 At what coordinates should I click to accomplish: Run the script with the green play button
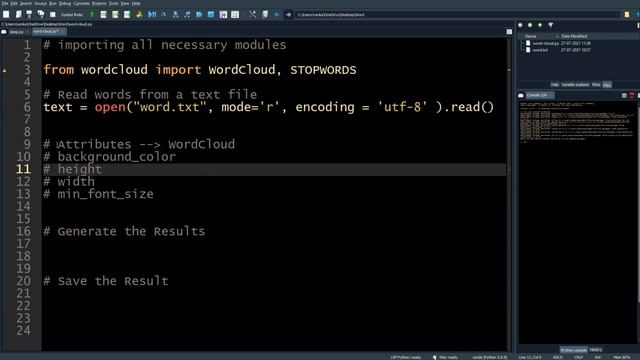coord(92,14)
